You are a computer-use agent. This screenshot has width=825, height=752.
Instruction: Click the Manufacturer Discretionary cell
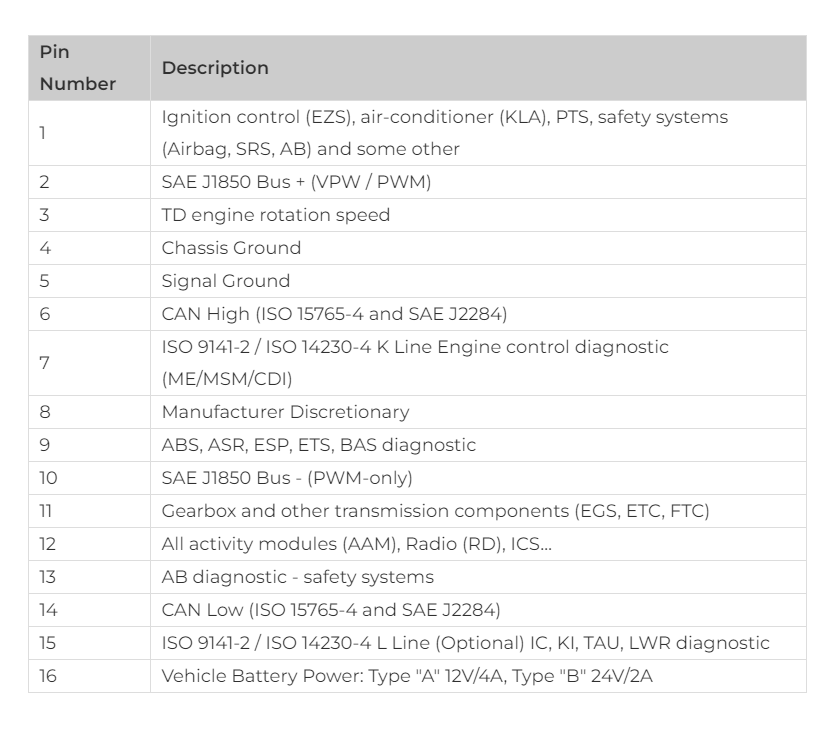478,412
